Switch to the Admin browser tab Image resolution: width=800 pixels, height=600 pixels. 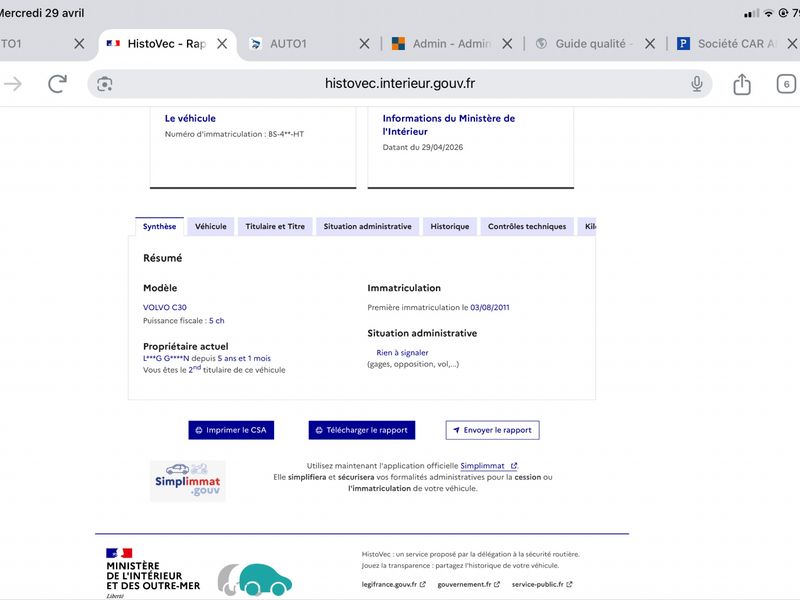coord(442,44)
